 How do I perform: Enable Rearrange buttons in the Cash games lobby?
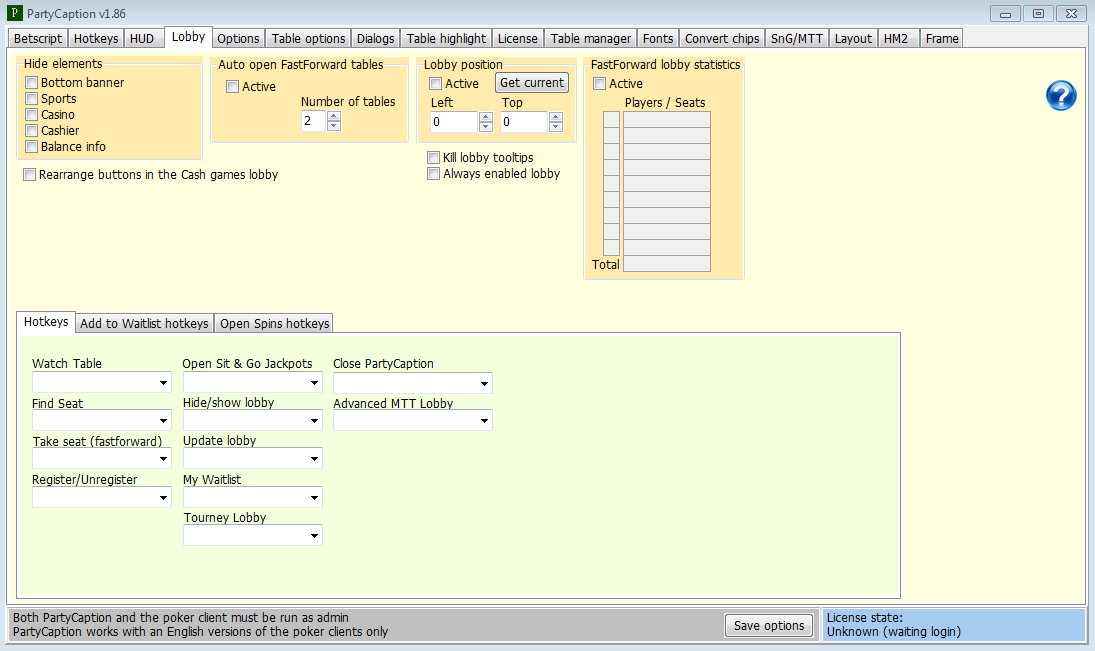click(x=29, y=175)
